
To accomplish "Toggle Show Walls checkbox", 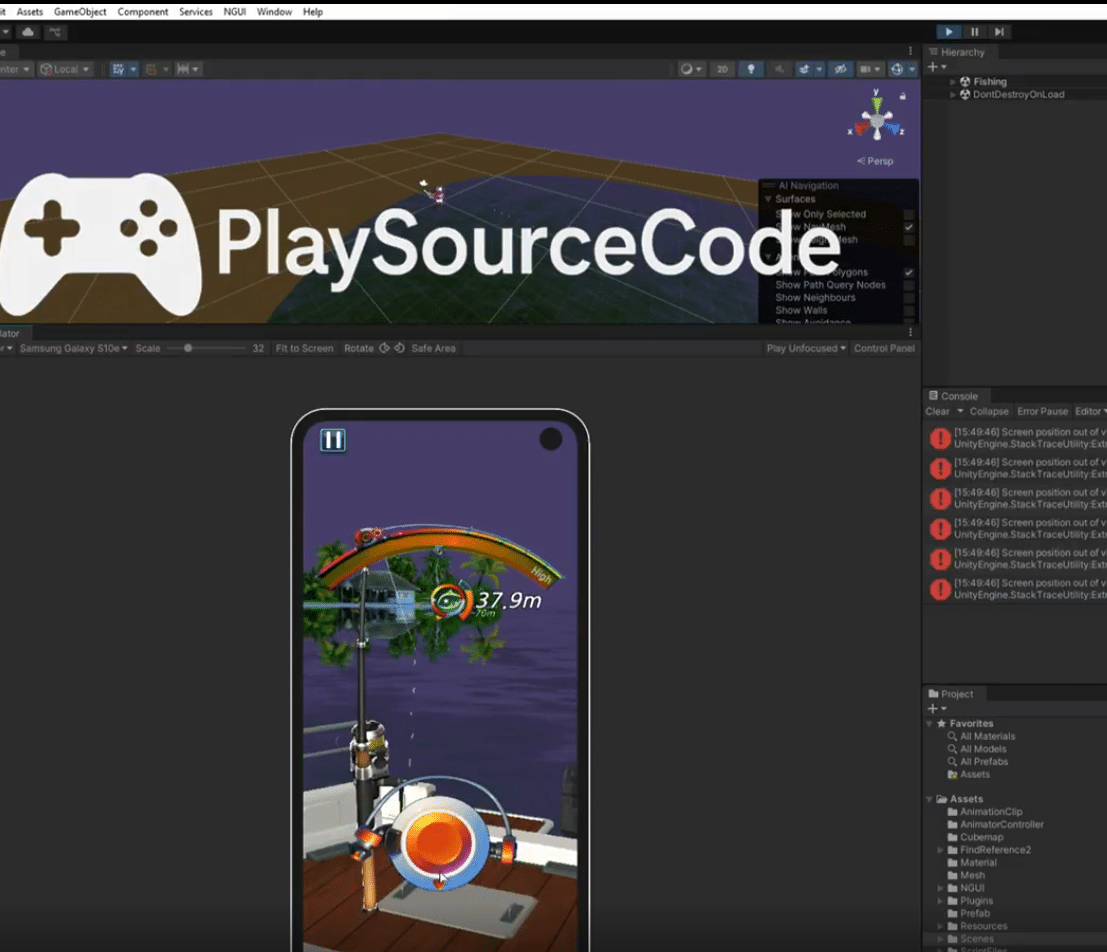I will point(909,311).
